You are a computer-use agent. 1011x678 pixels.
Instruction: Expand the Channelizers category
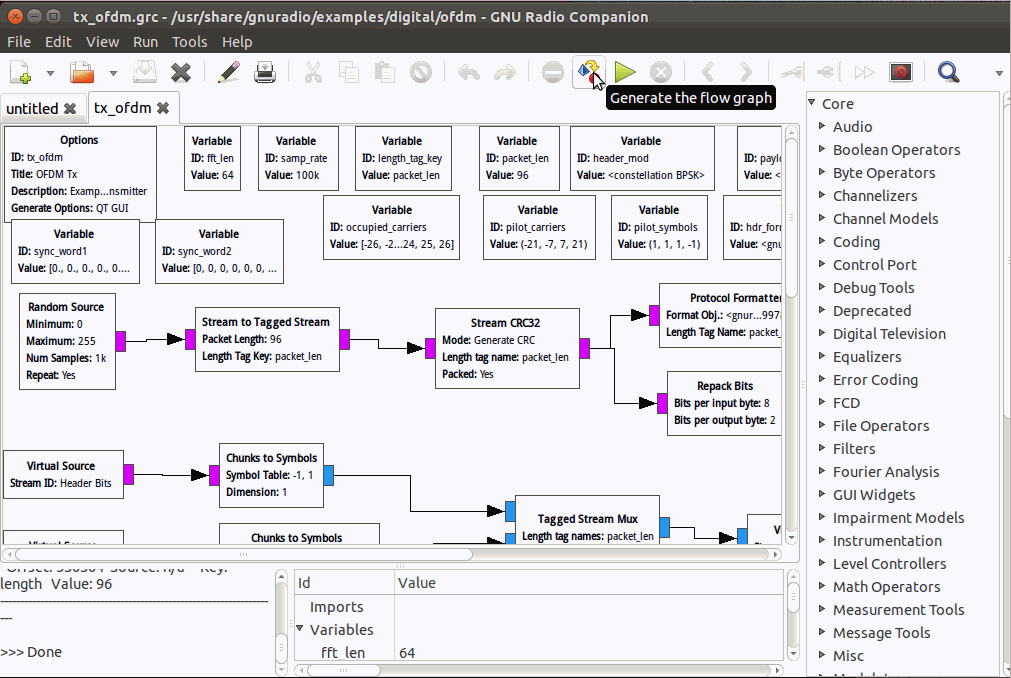(x=821, y=195)
